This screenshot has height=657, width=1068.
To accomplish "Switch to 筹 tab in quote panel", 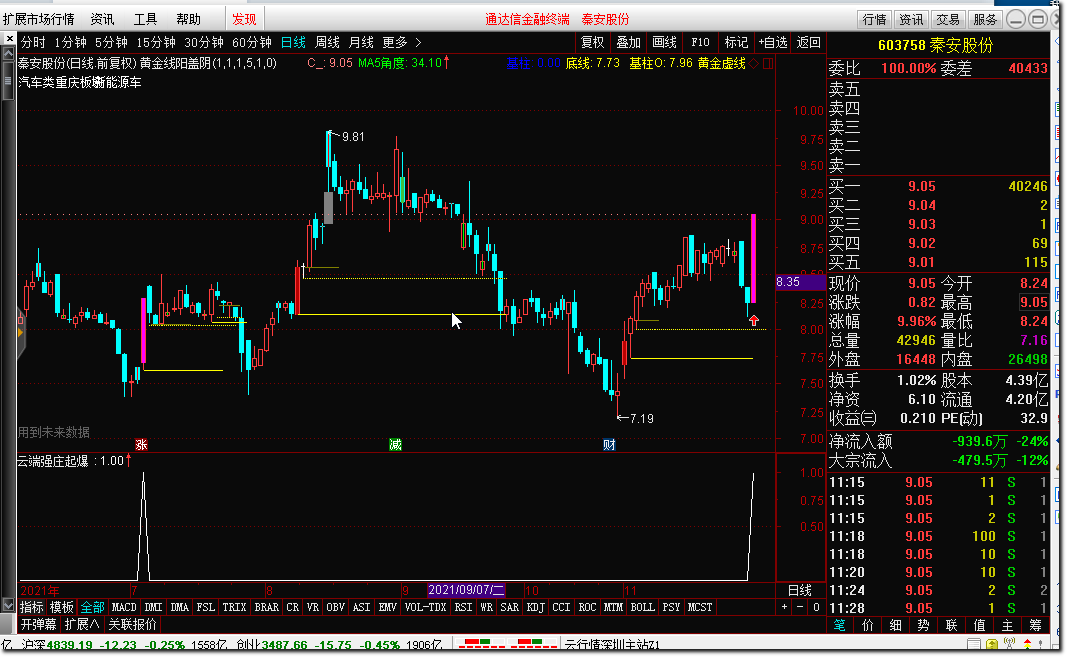I will point(1035,624).
